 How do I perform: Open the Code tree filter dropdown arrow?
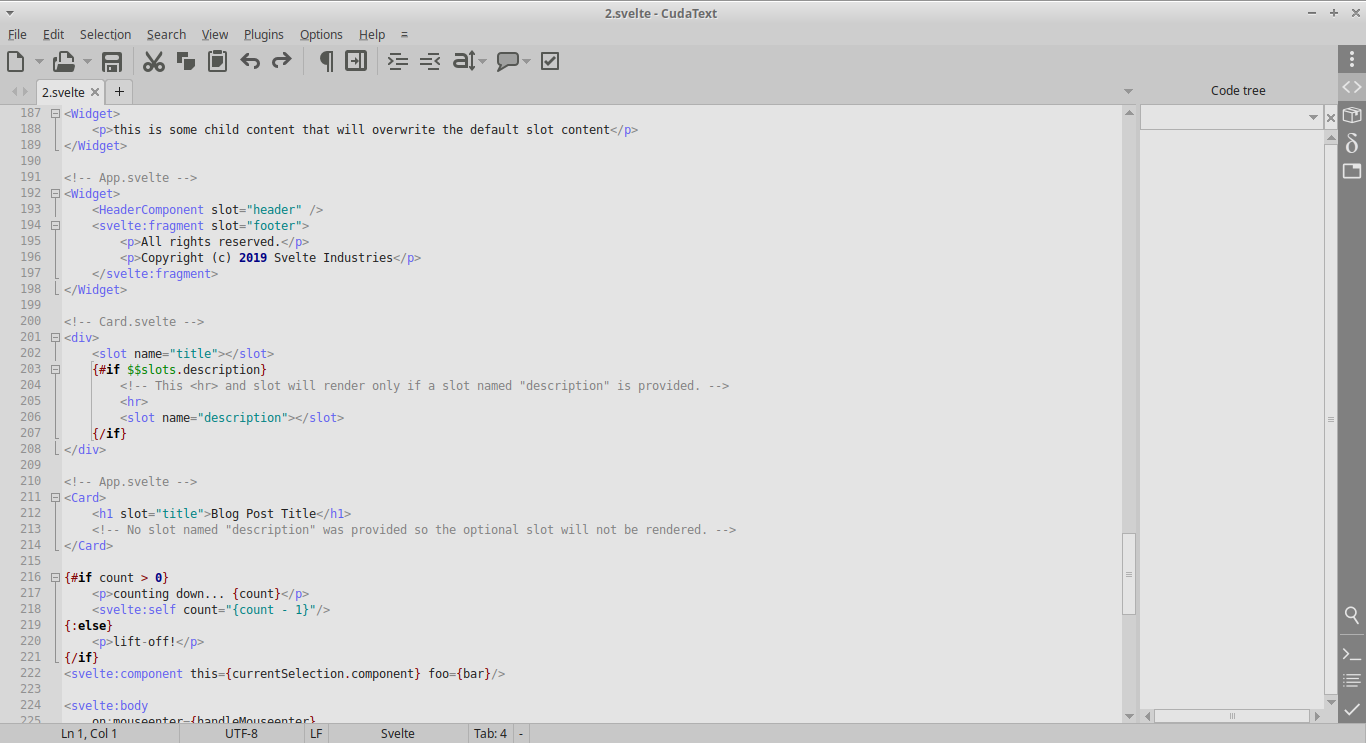click(x=1313, y=117)
